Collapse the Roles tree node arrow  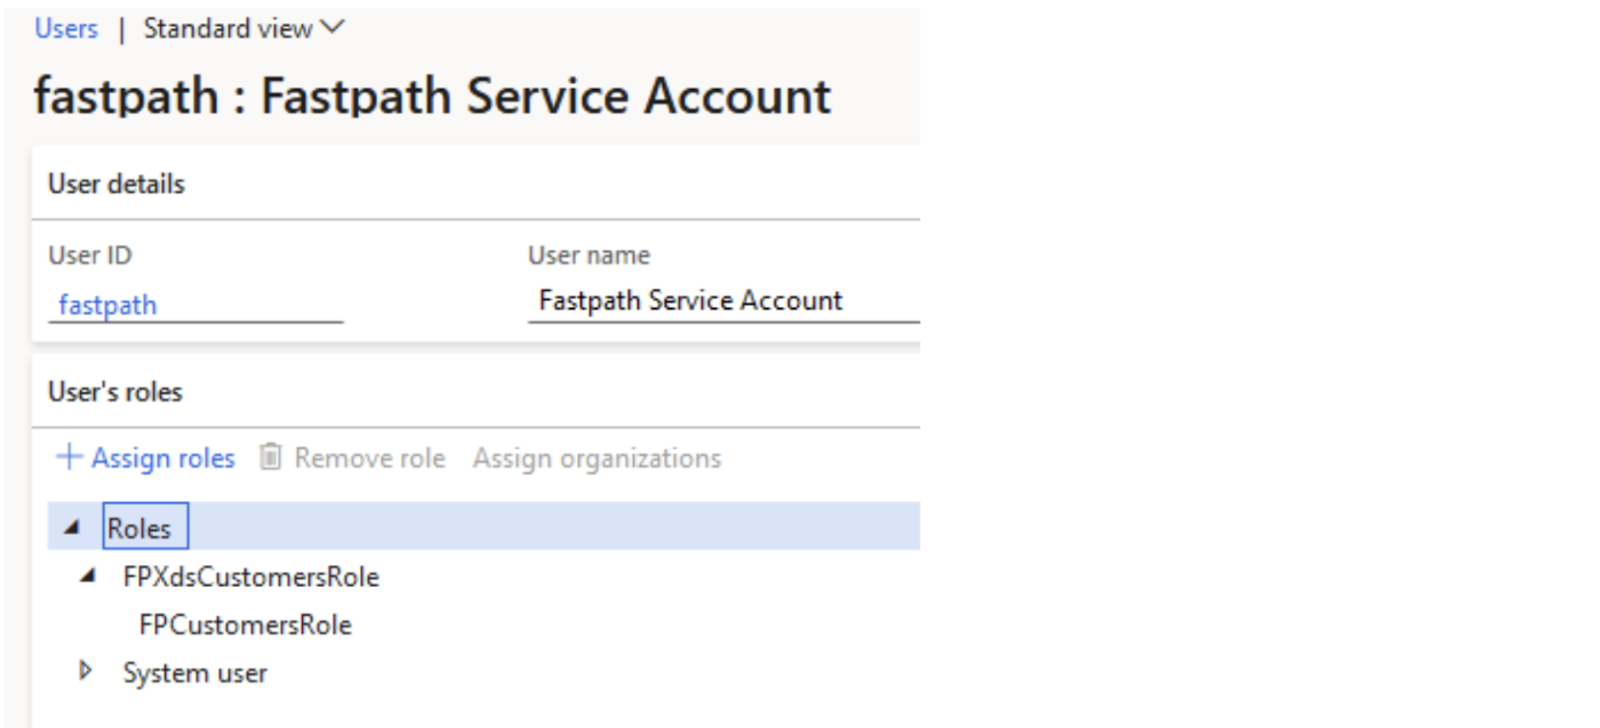point(72,527)
